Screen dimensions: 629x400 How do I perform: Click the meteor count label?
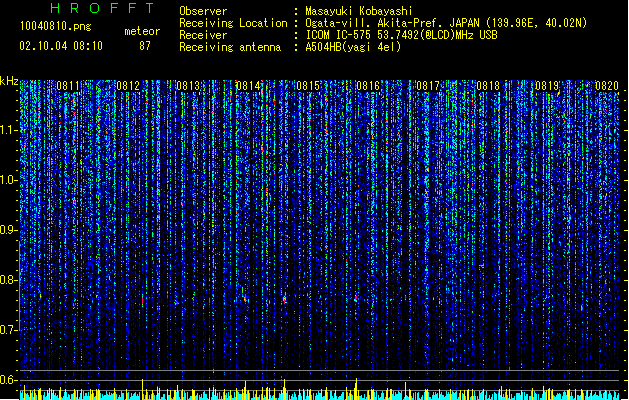[142, 31]
